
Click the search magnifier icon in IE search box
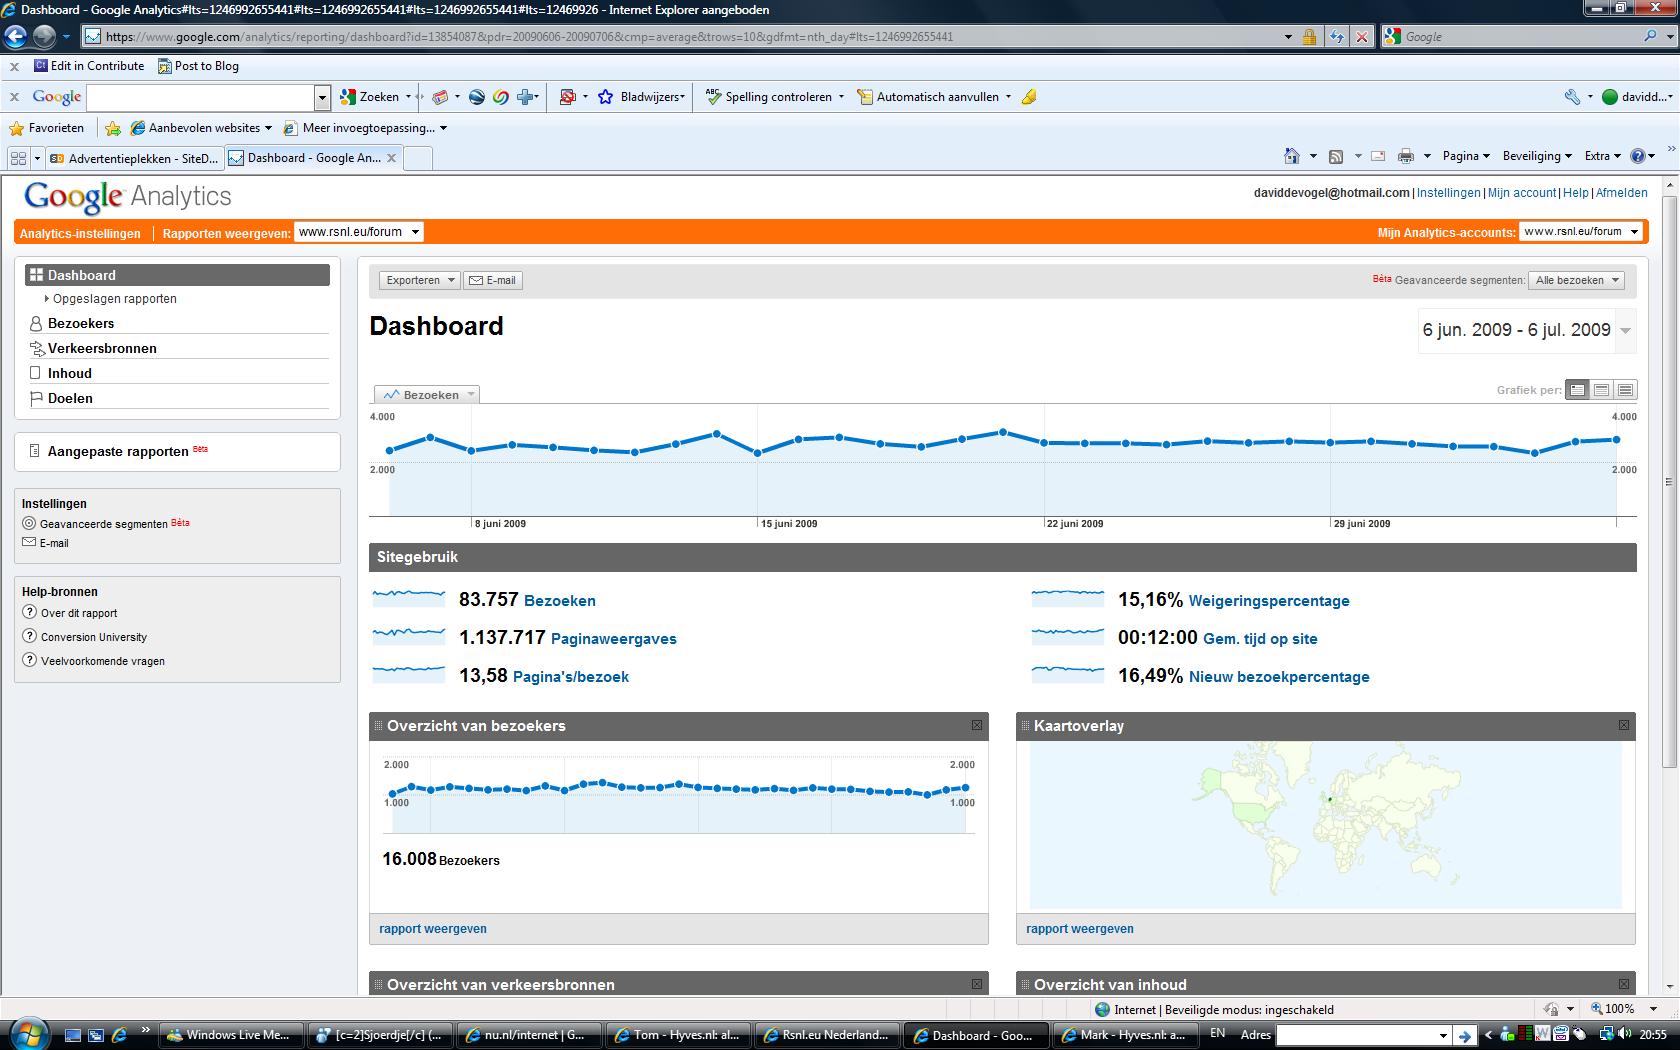point(1650,36)
